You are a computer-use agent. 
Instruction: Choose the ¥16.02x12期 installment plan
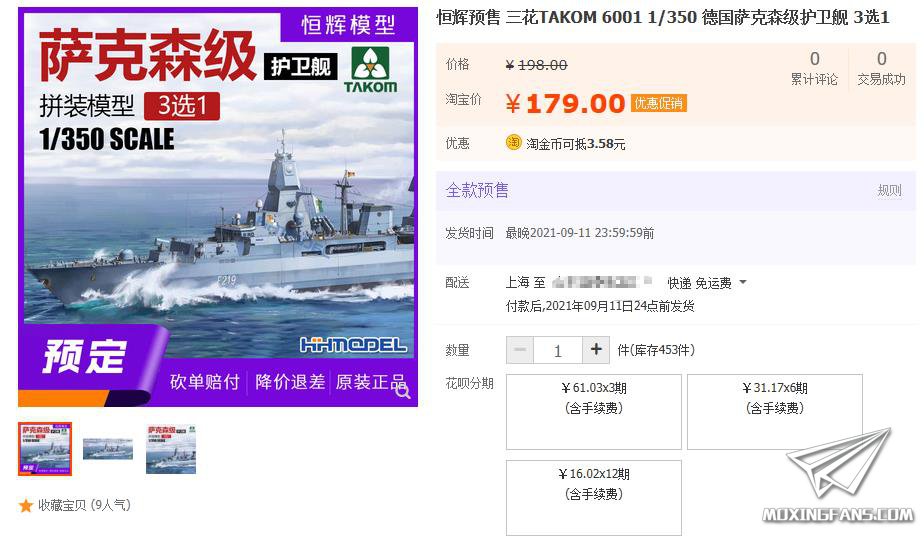593,498
